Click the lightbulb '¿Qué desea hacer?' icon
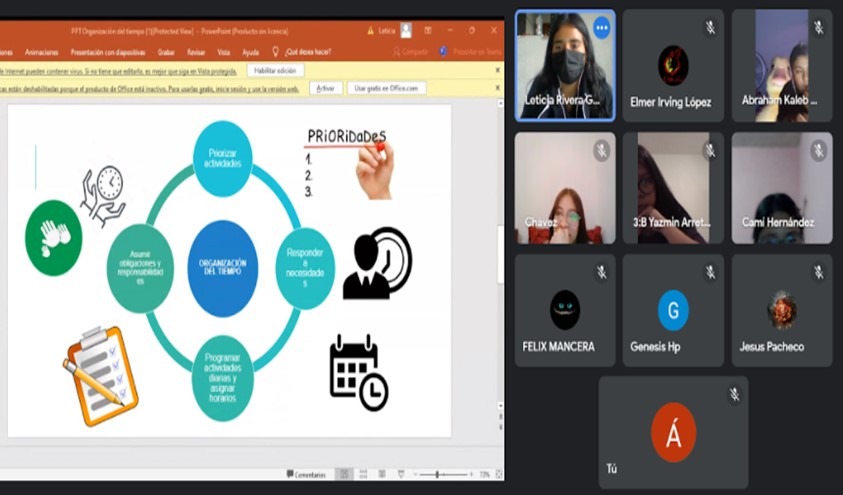Screen dimensions: 843x495 click(x=275, y=51)
